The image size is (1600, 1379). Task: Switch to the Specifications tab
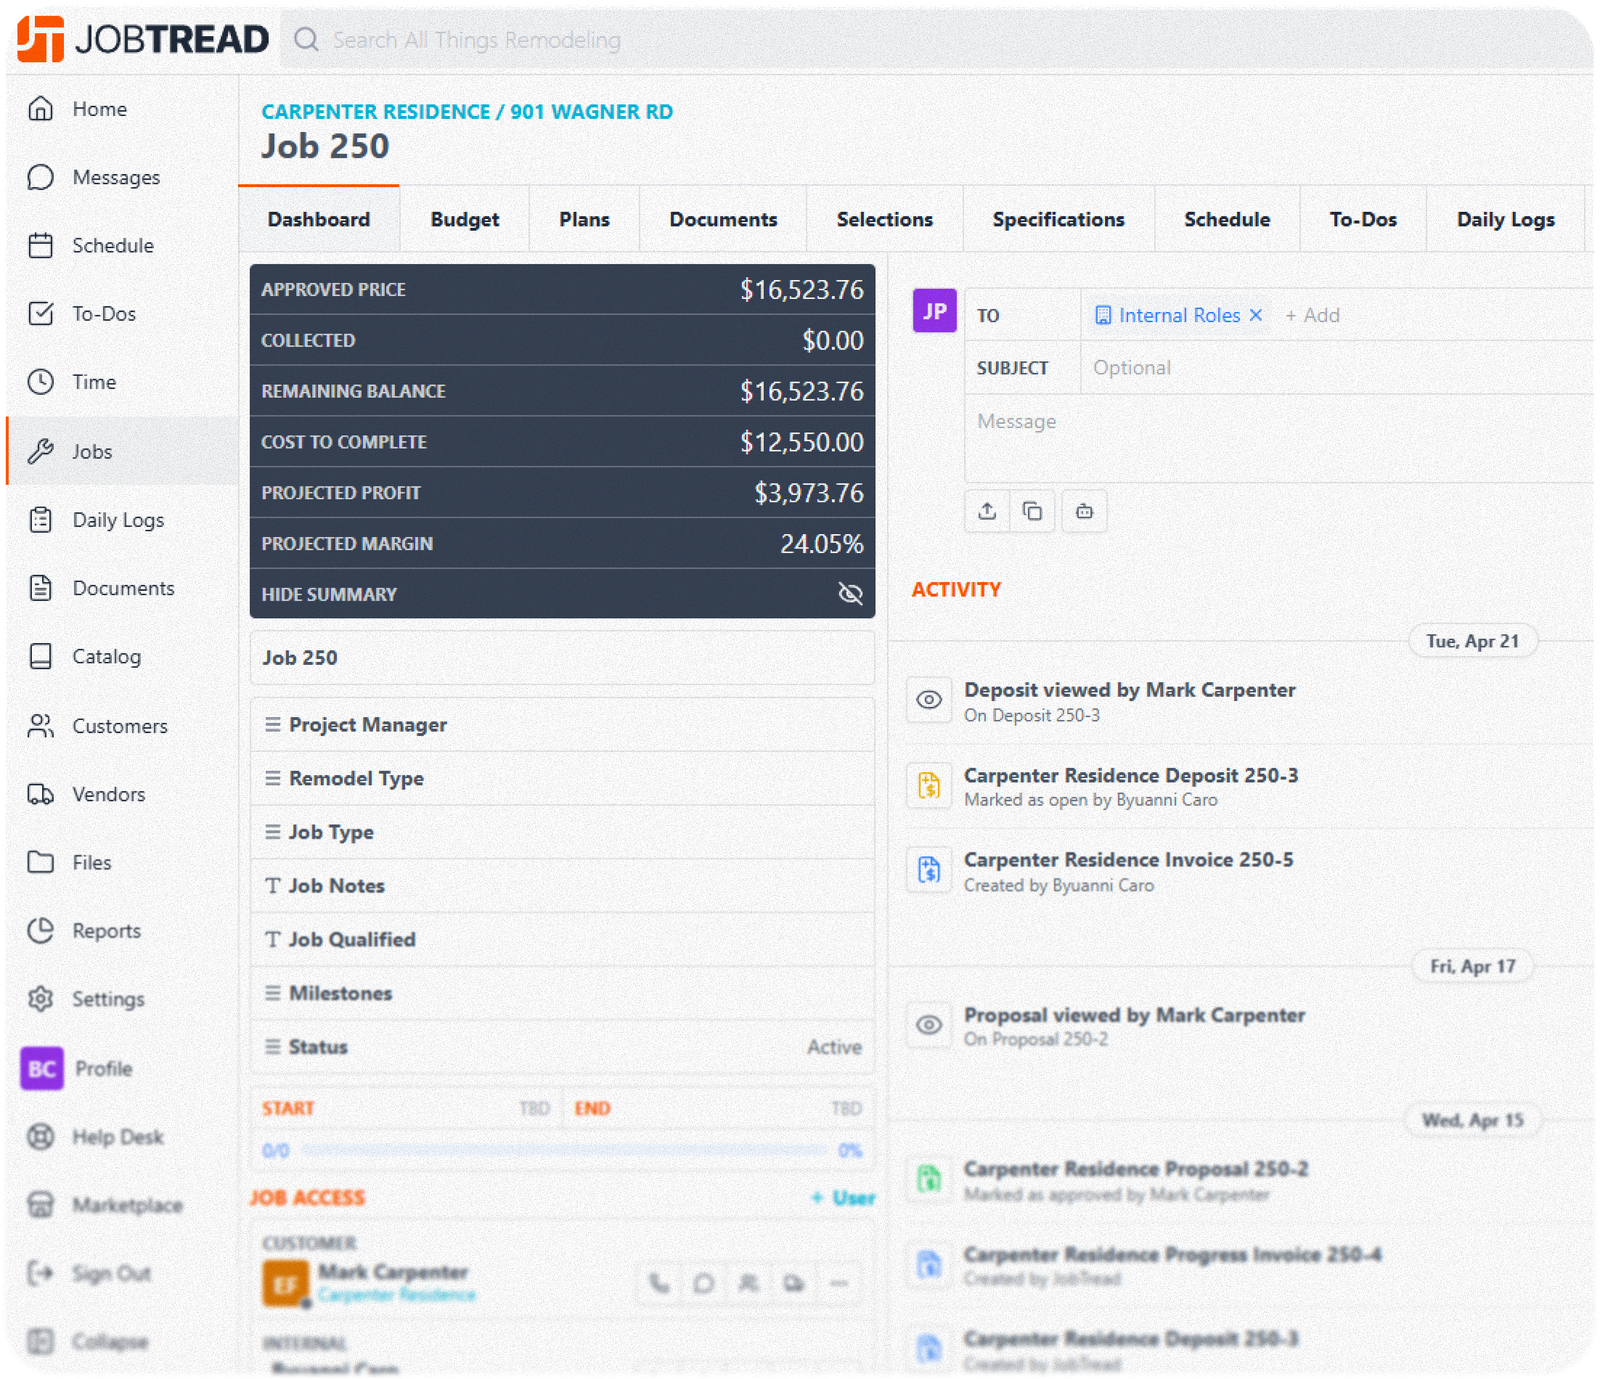point(1059,219)
